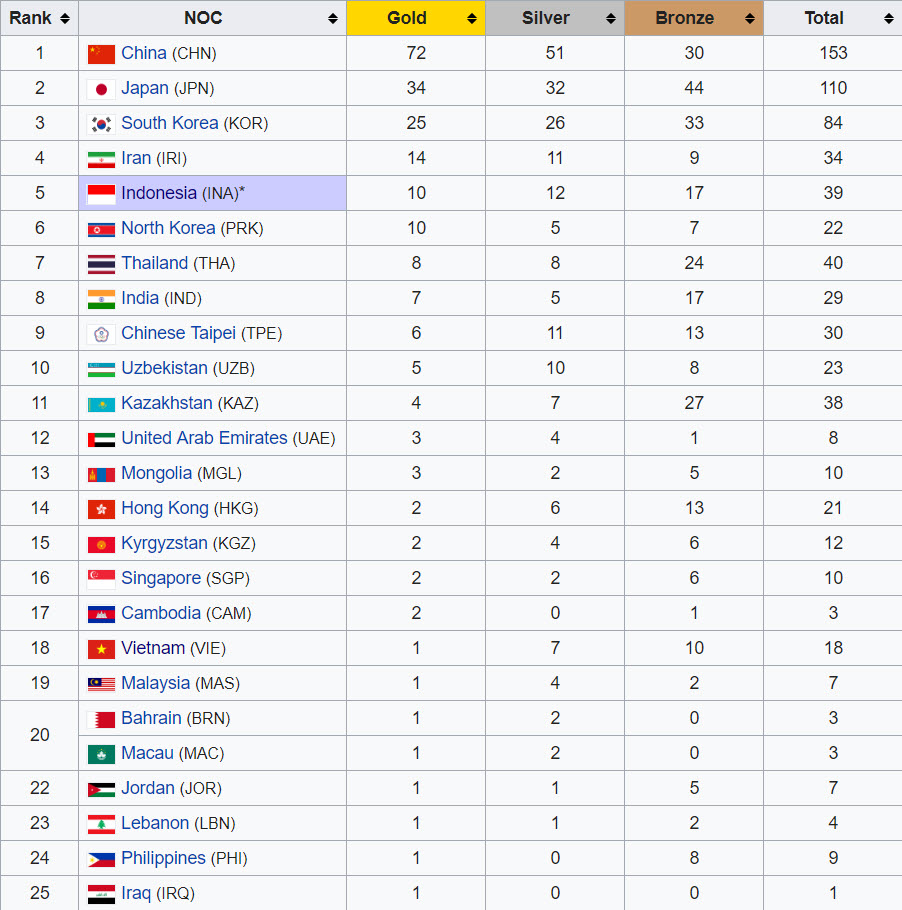Open the Jordan link

tap(147, 788)
